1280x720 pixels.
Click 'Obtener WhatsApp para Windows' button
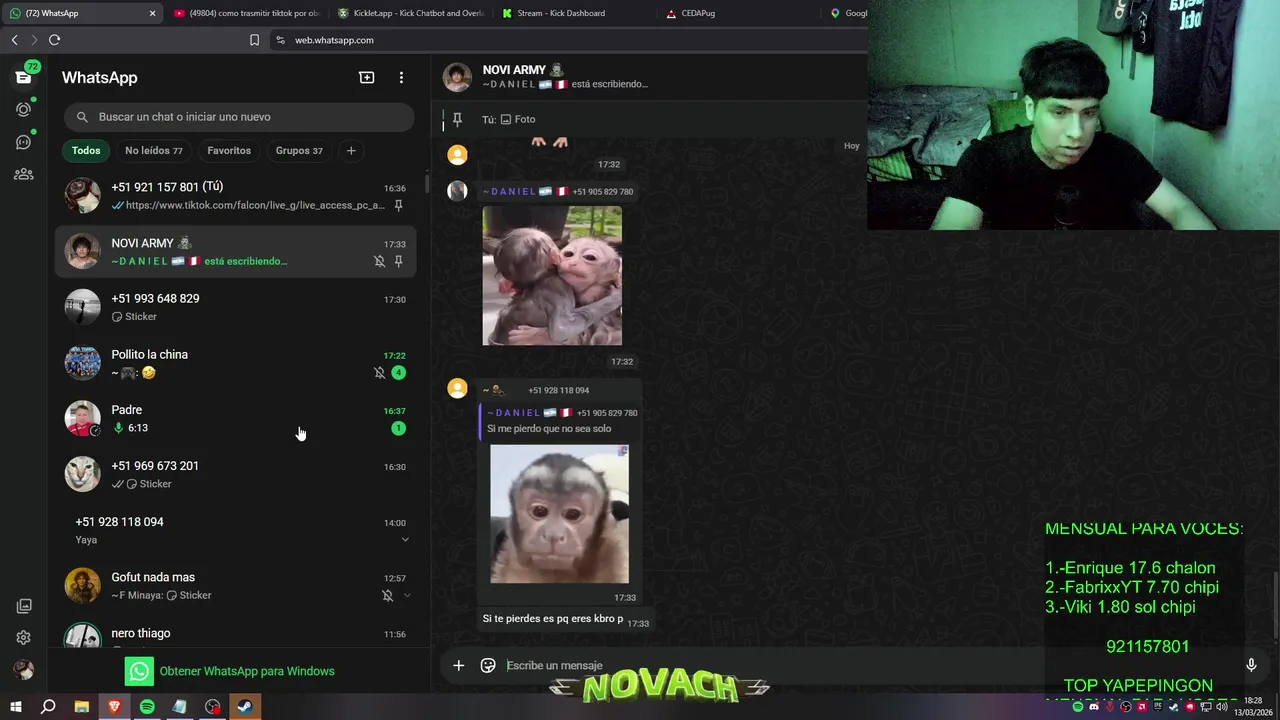point(230,671)
